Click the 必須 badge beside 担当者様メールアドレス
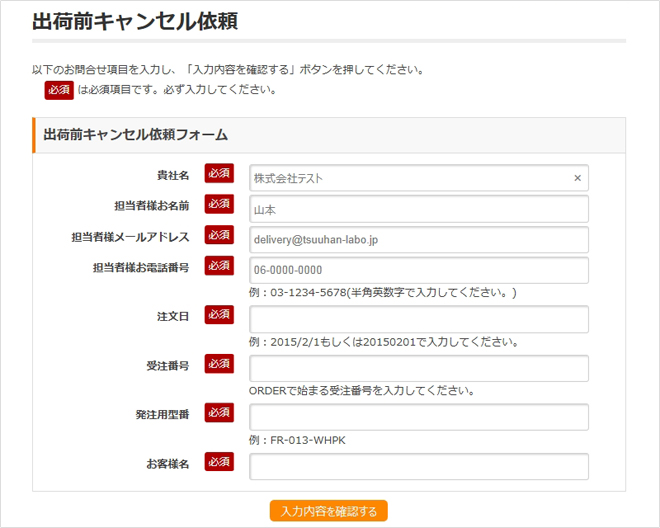The image size is (660, 528). coord(219,235)
